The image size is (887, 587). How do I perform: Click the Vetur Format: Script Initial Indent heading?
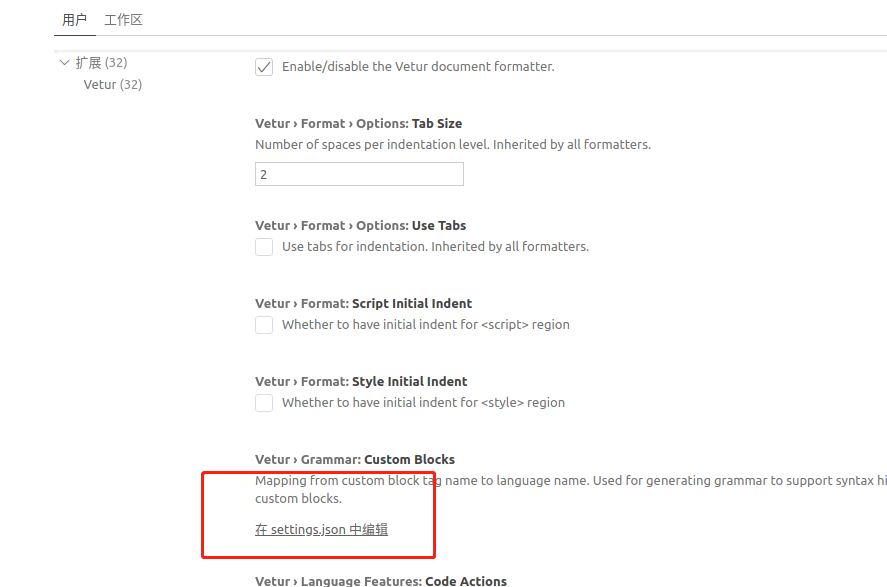(x=361, y=303)
